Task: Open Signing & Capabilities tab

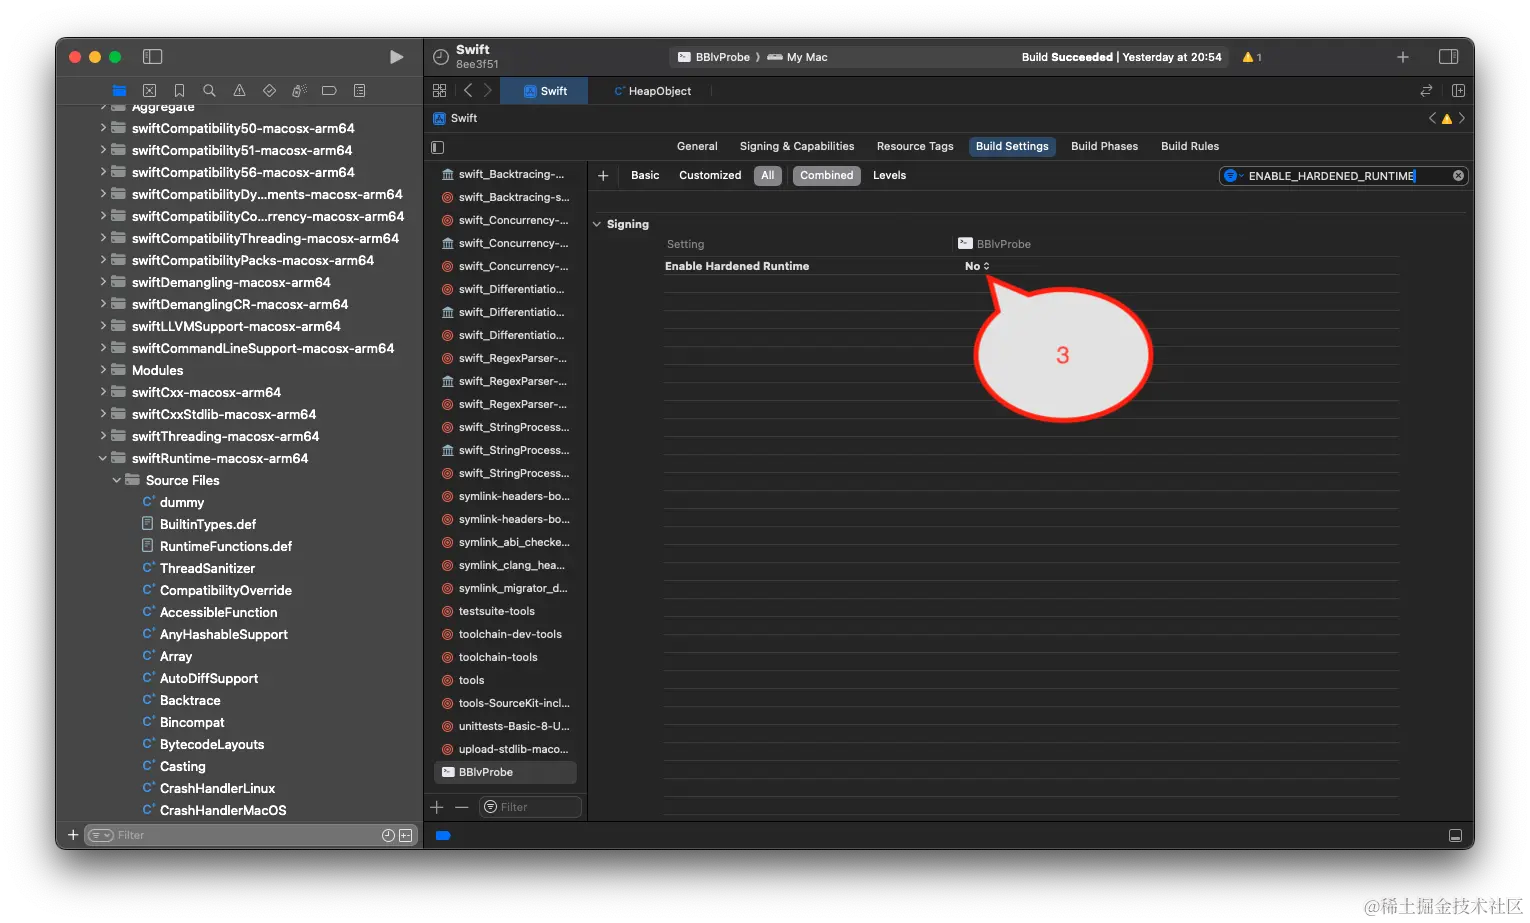Action: [x=797, y=146]
